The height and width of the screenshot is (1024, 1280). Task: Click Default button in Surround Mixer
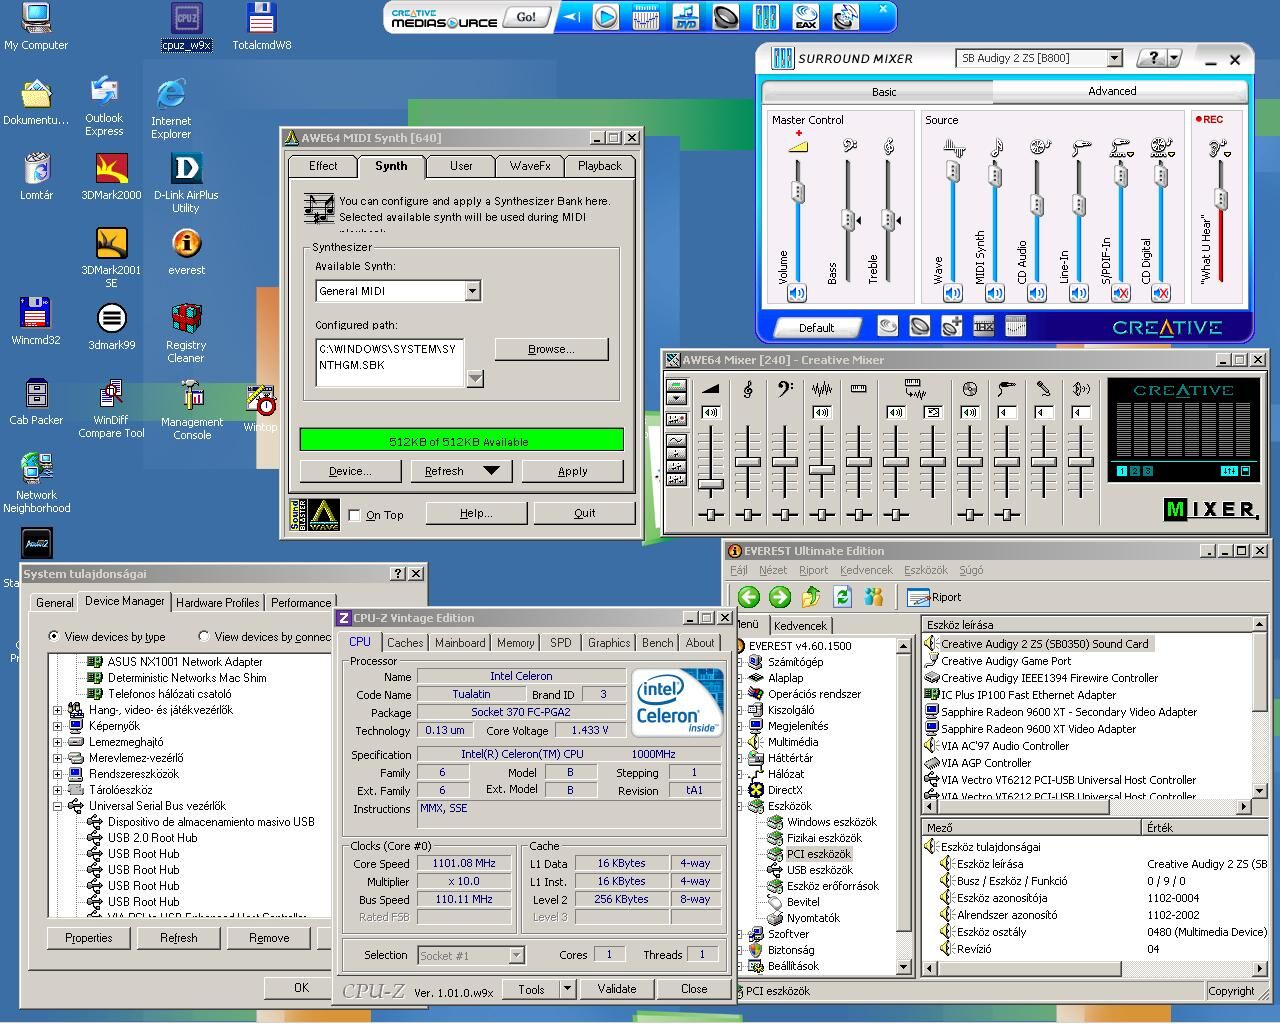[x=816, y=327]
